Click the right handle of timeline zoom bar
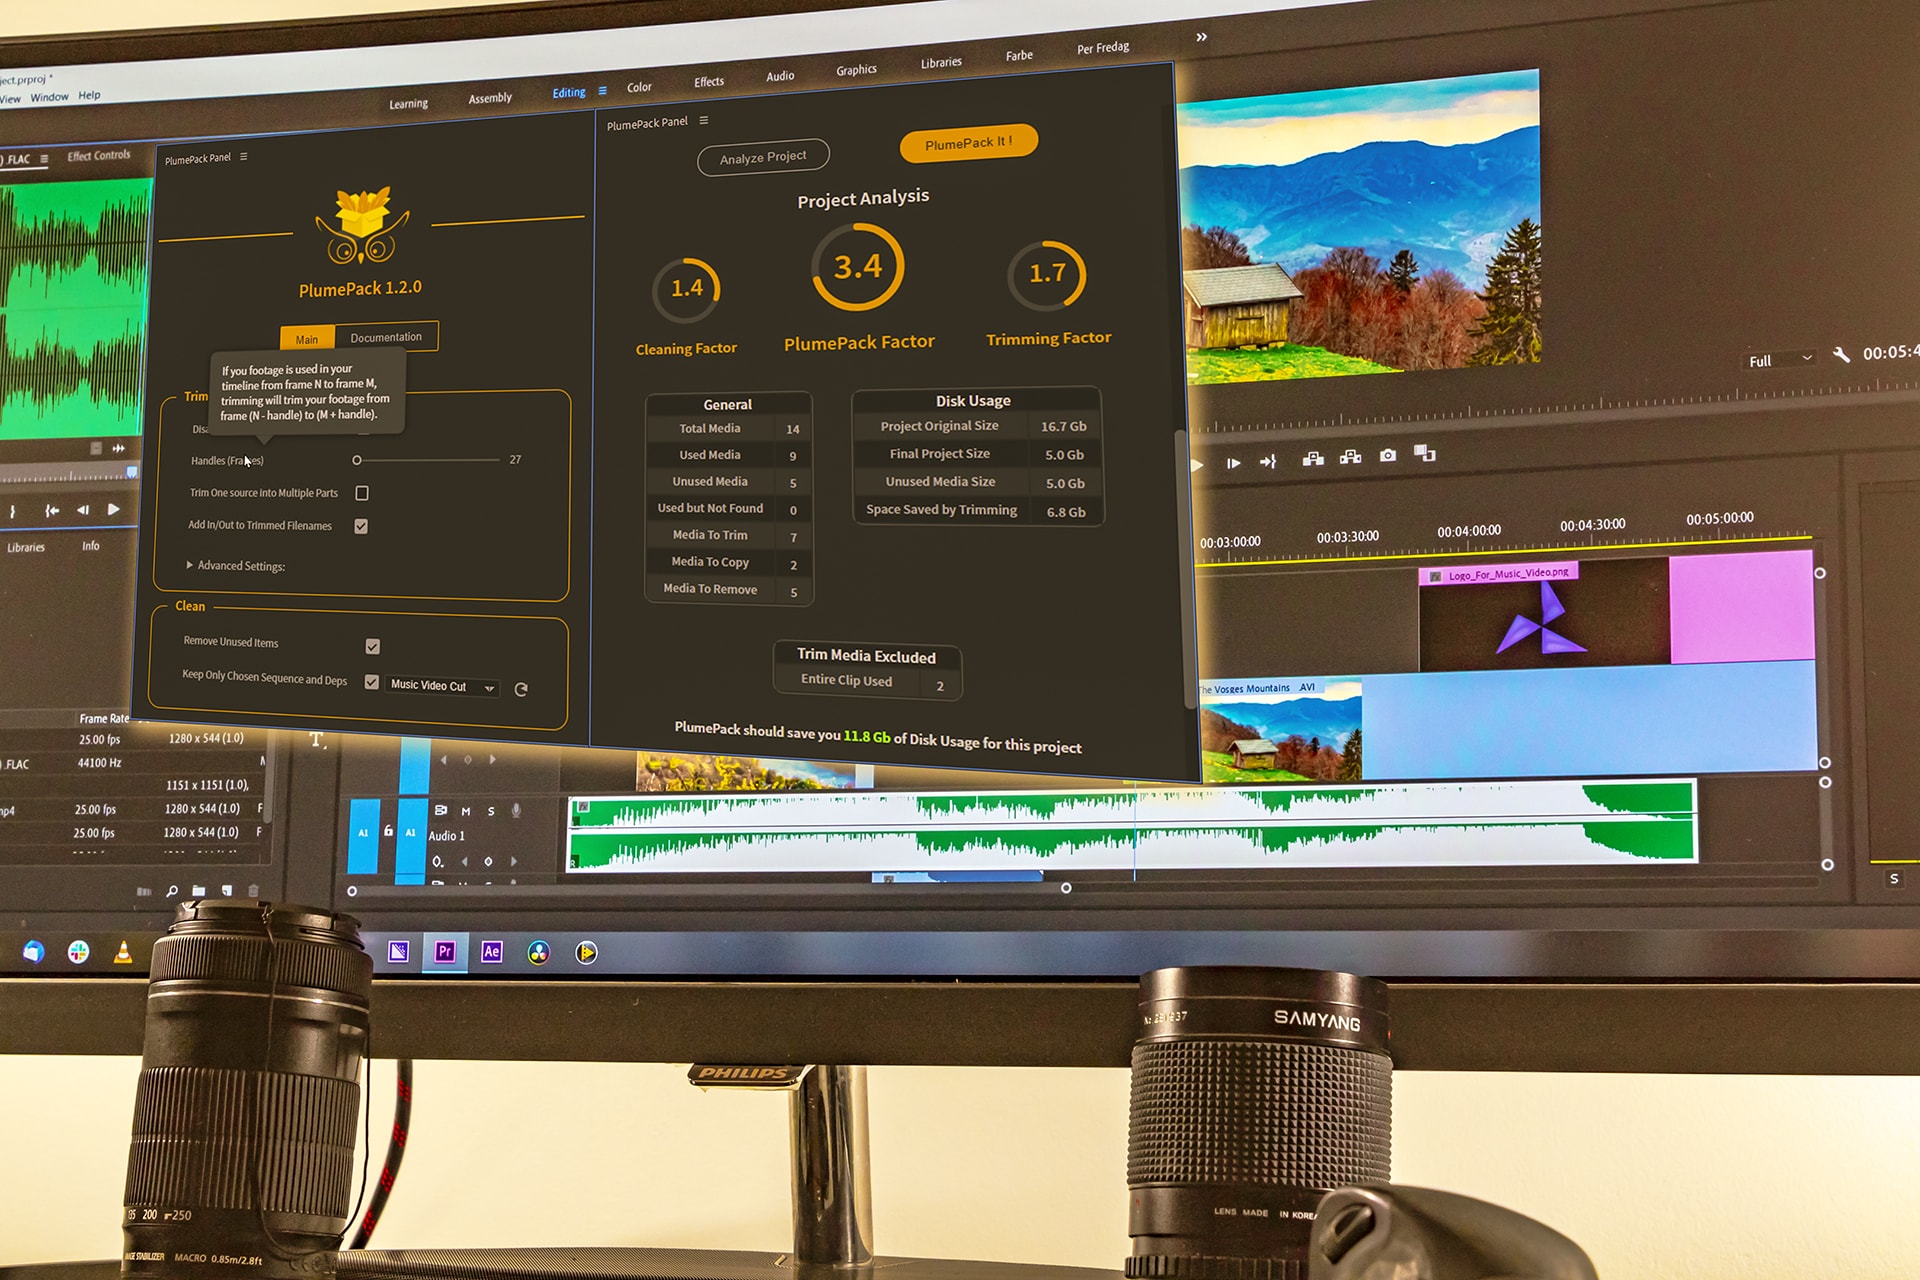1920x1280 pixels. point(1066,888)
